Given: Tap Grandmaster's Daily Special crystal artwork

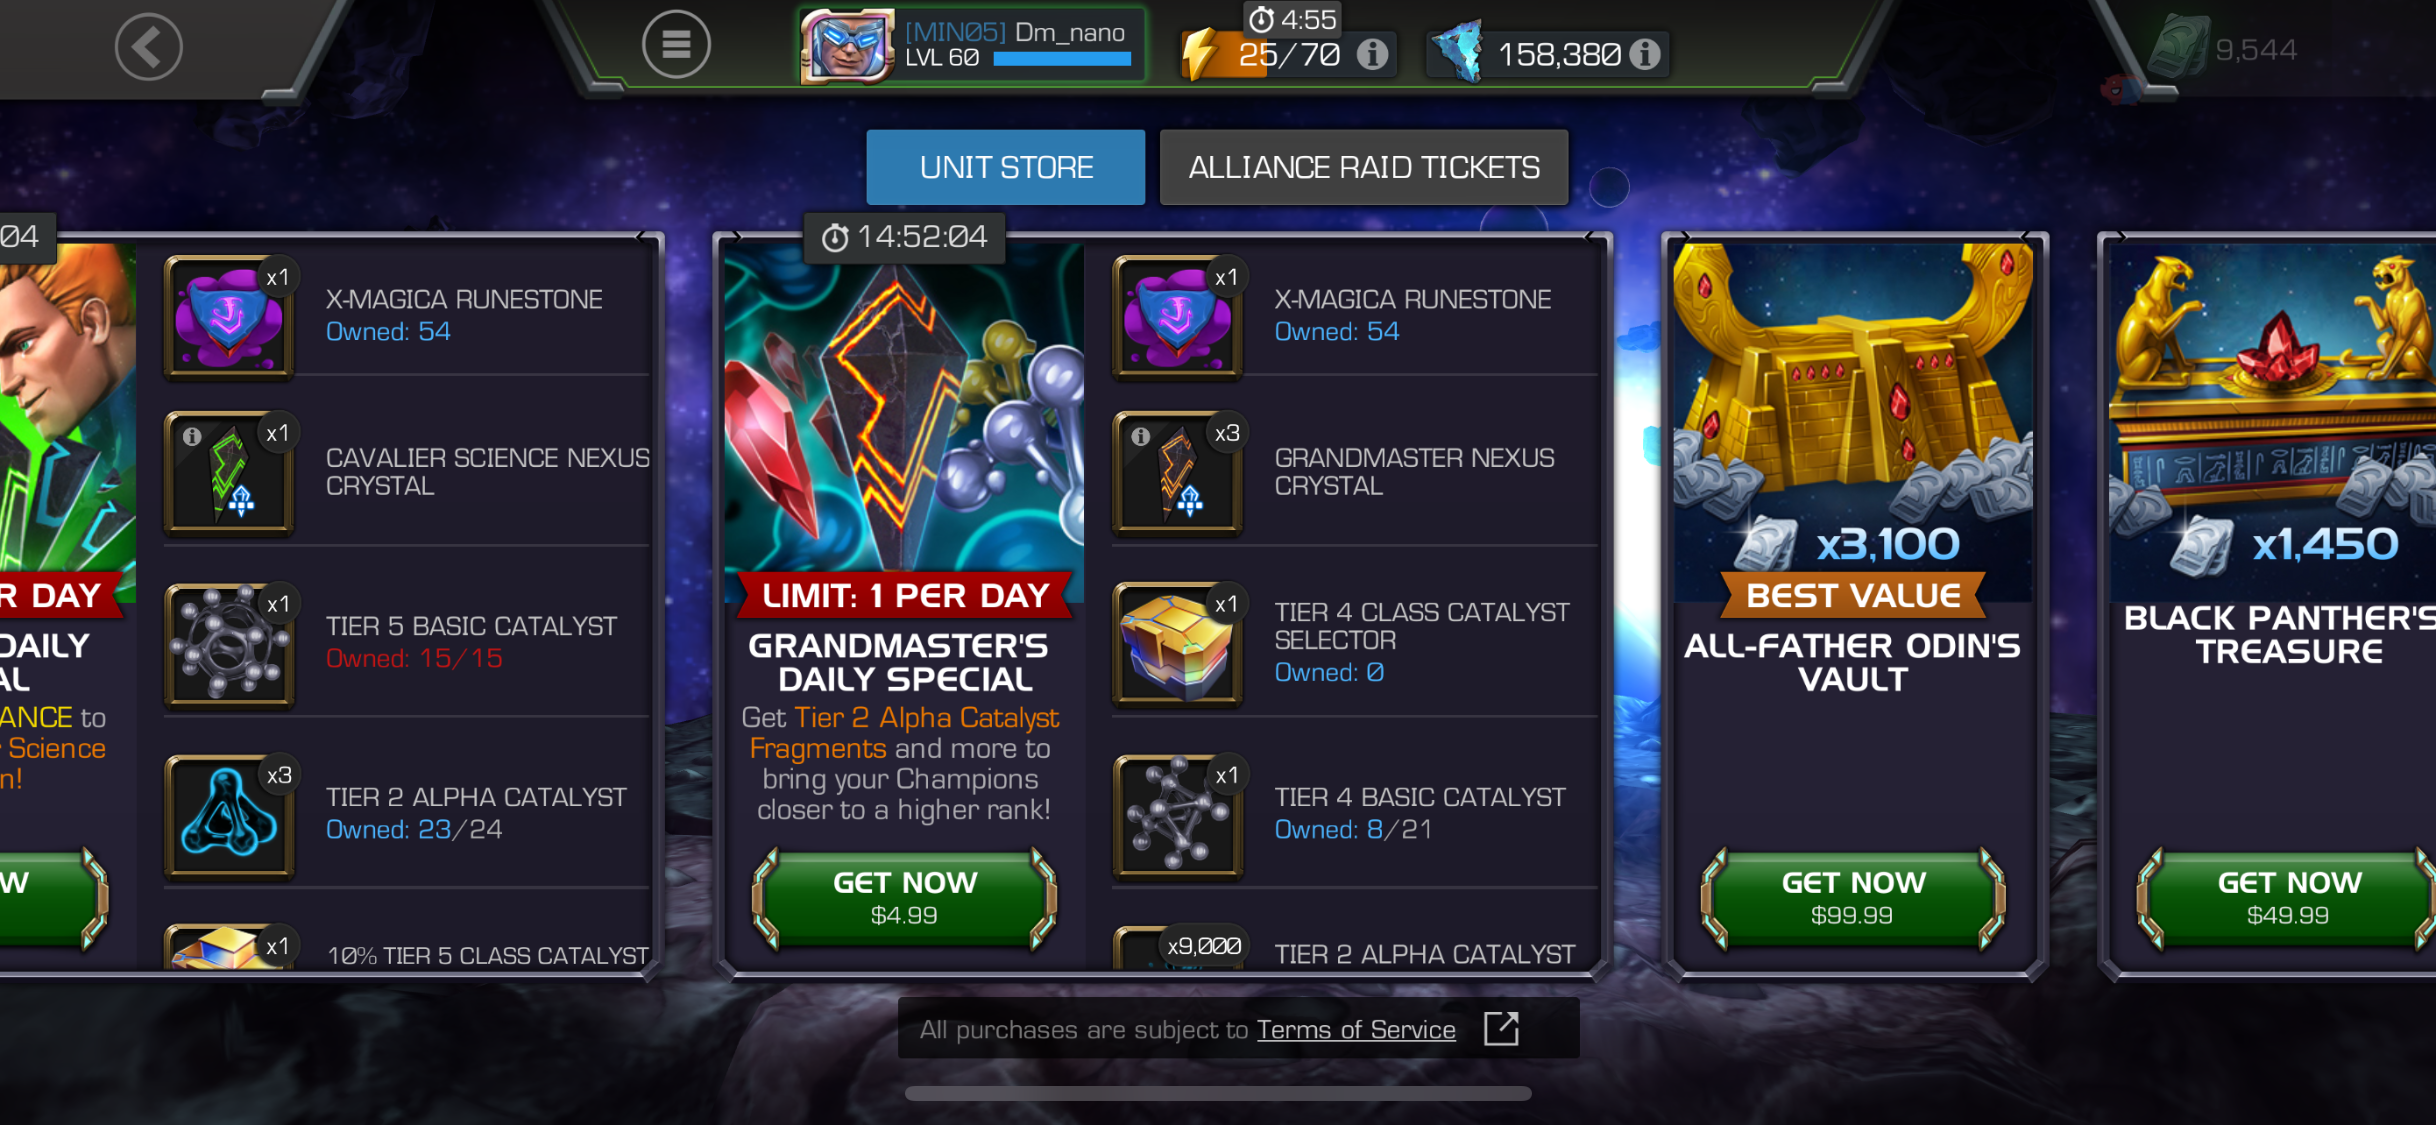Looking at the screenshot, I should click(904, 410).
